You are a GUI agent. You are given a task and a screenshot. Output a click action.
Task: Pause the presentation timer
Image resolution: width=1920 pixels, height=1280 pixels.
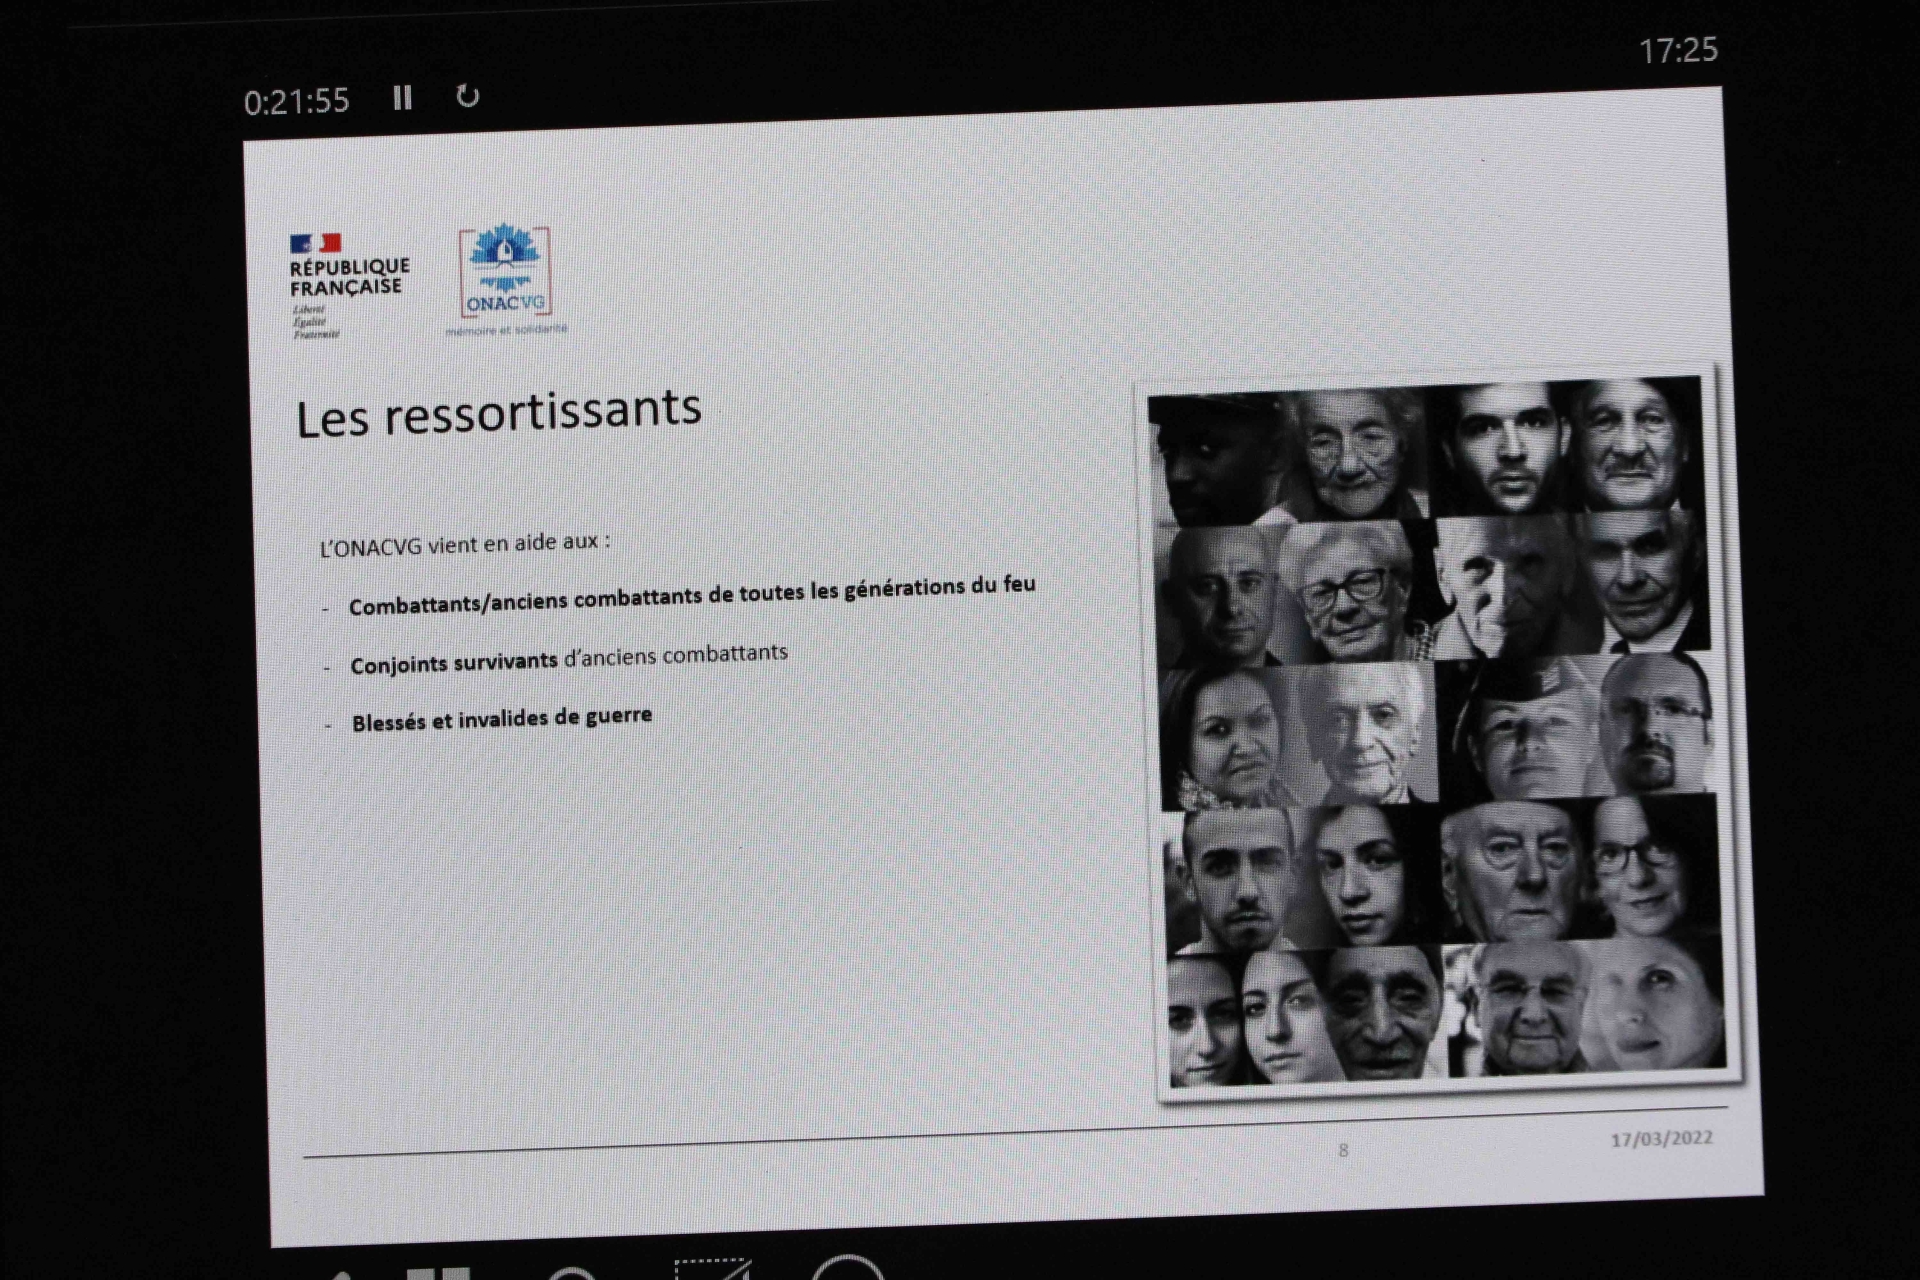tap(402, 97)
